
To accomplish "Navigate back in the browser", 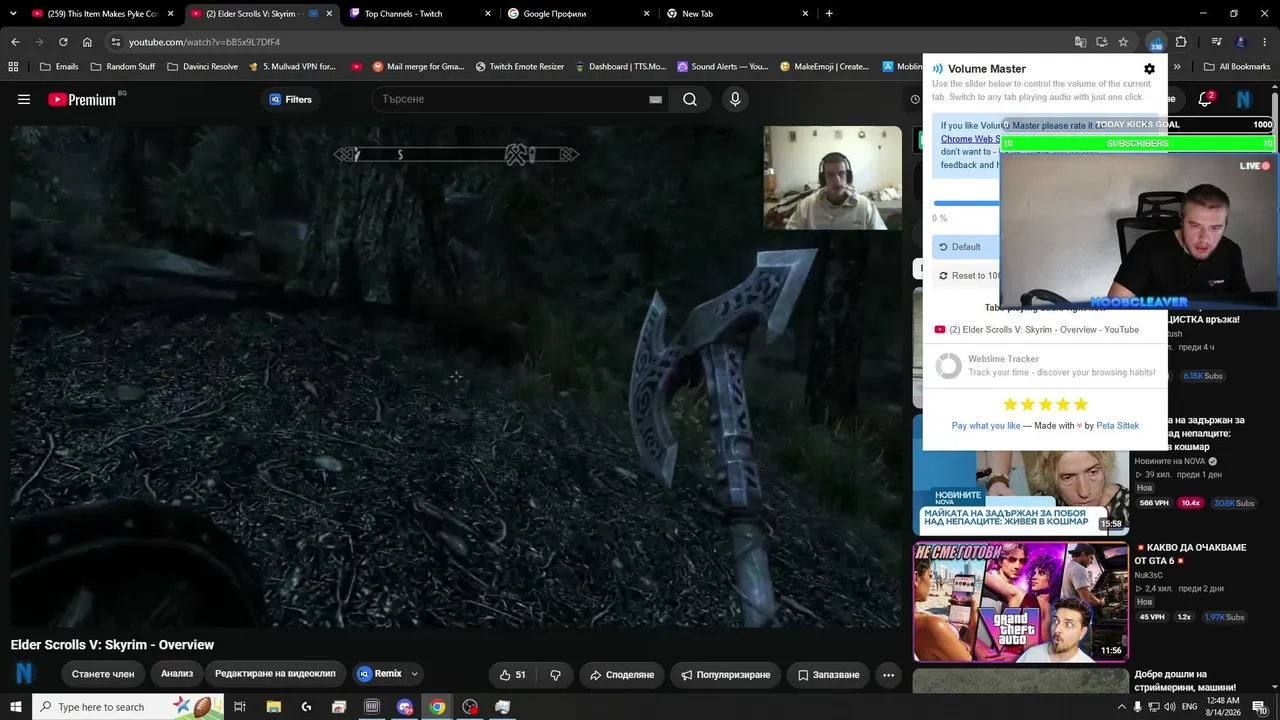I will (15, 42).
